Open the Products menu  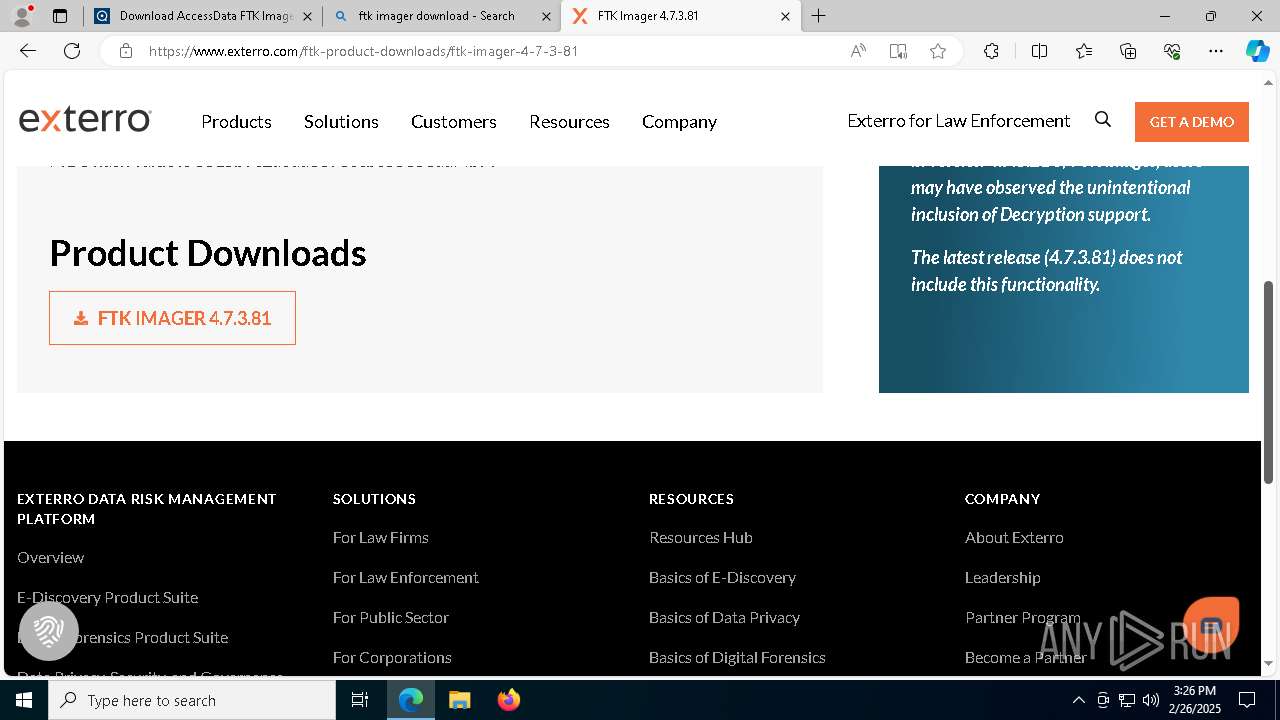pyautogui.click(x=236, y=121)
